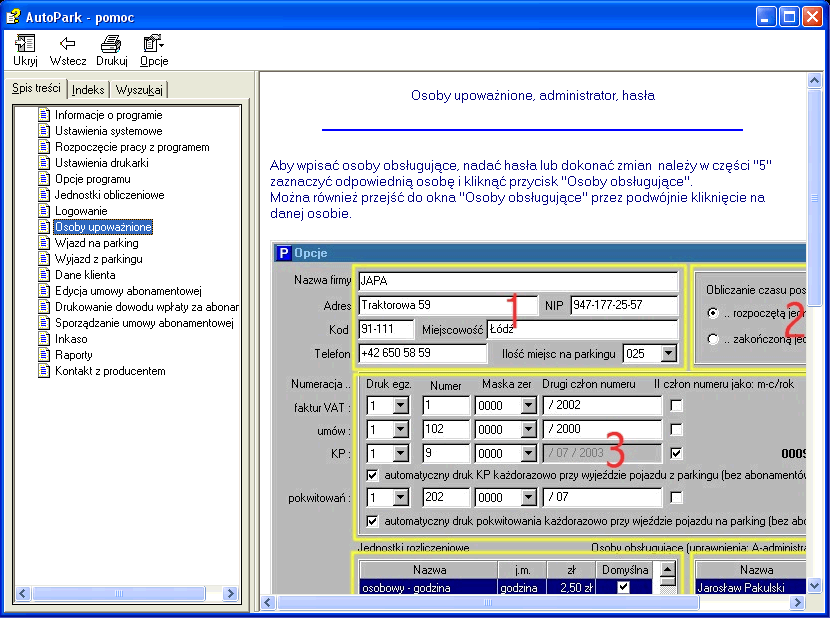Select the Logowanie help topic
The width and height of the screenshot is (830, 618).
tap(81, 211)
